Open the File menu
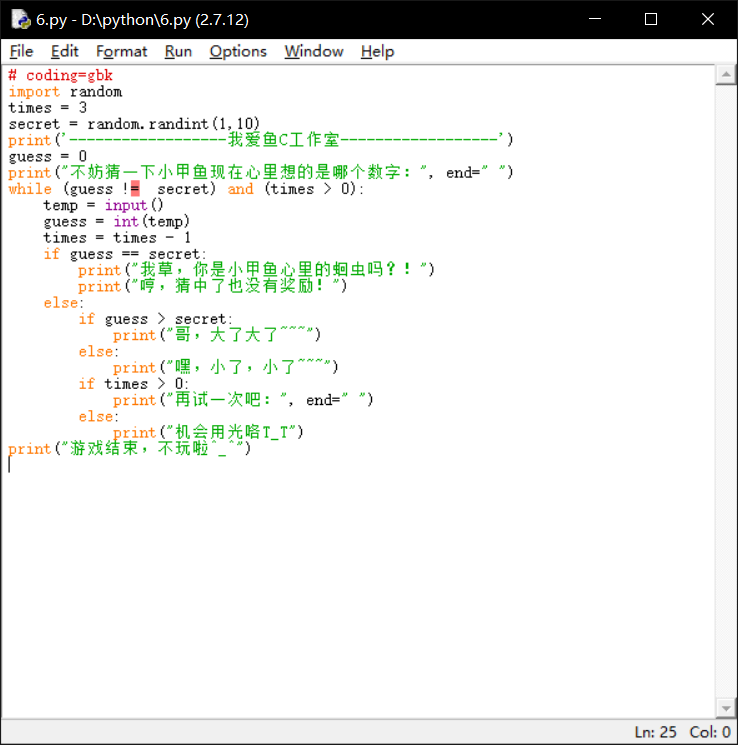The image size is (738, 745). (21, 51)
